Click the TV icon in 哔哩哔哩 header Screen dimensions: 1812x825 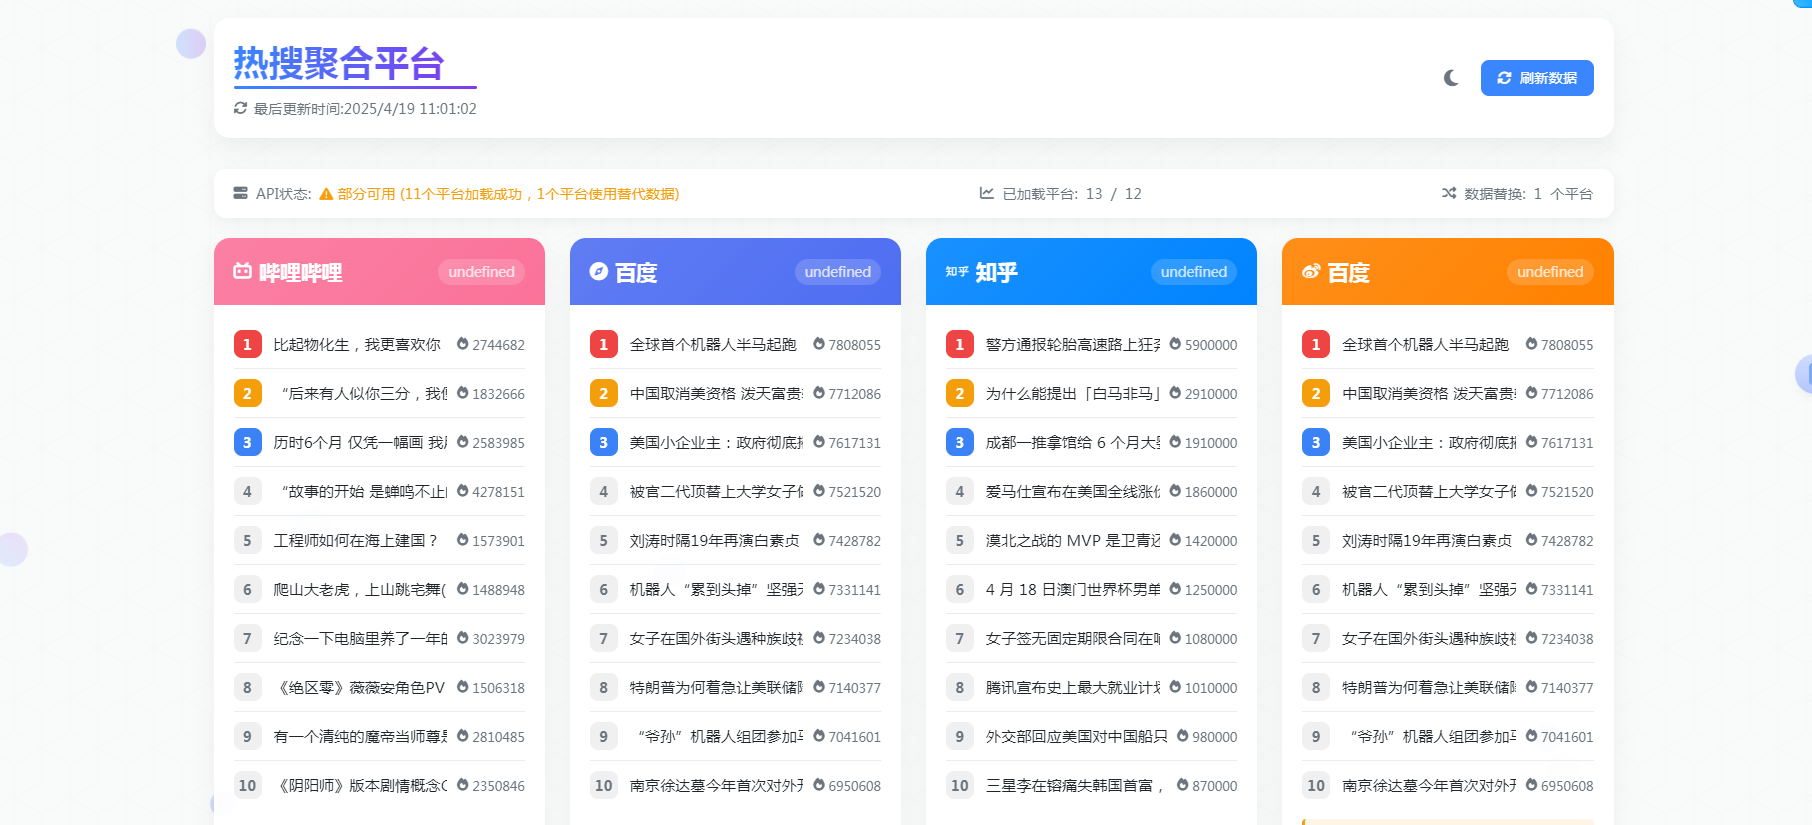[x=242, y=271]
